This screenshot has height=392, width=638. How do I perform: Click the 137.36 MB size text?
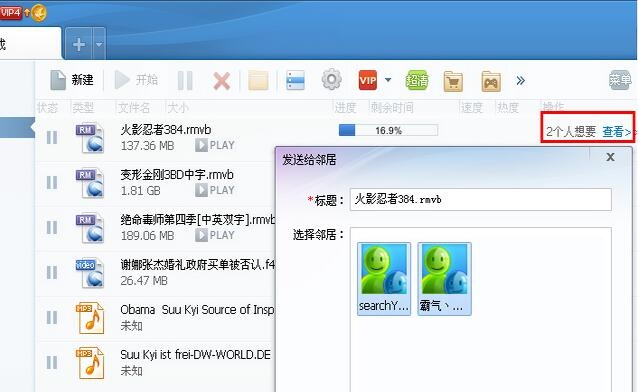(147, 146)
